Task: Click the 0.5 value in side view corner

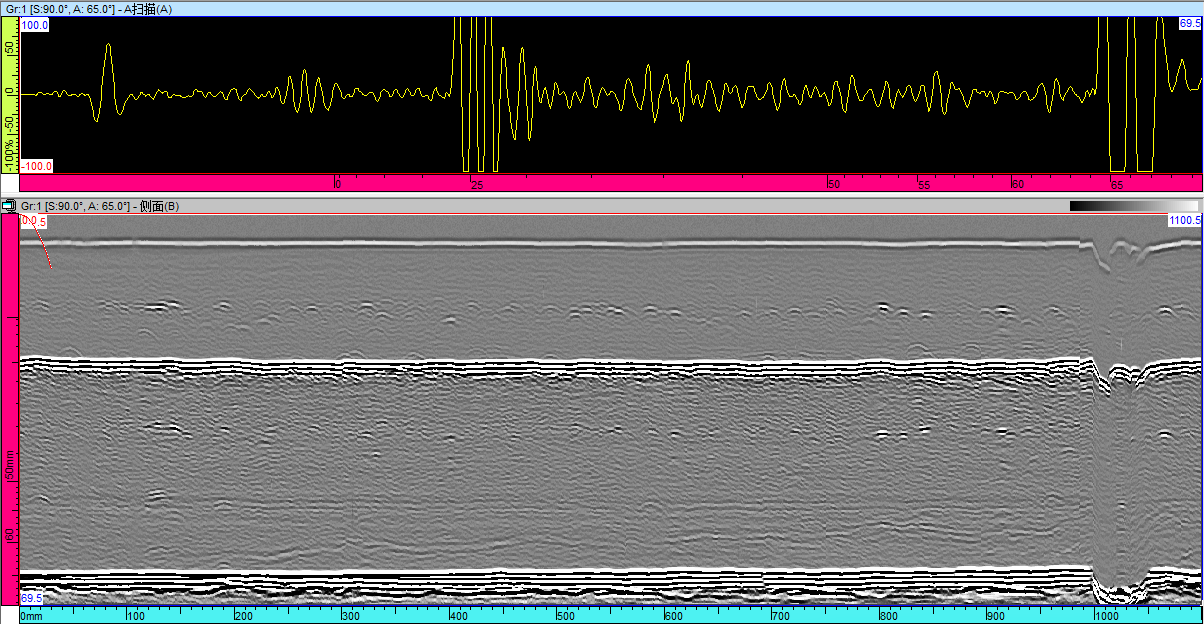Action: point(35,221)
